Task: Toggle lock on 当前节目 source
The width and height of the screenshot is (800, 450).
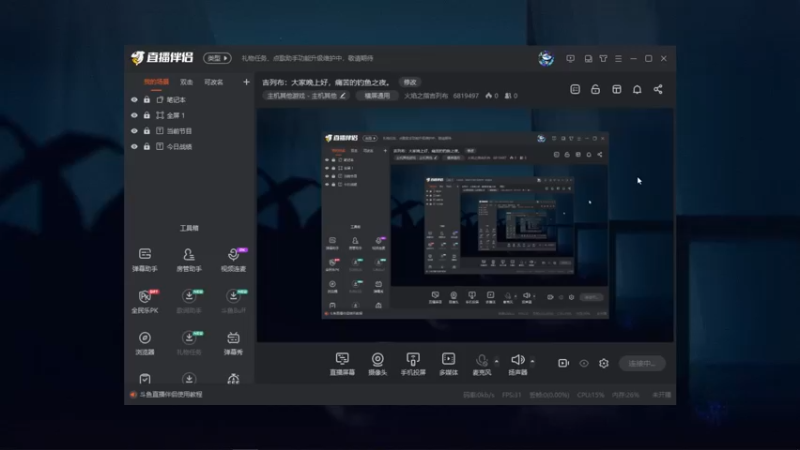Action: (x=147, y=131)
